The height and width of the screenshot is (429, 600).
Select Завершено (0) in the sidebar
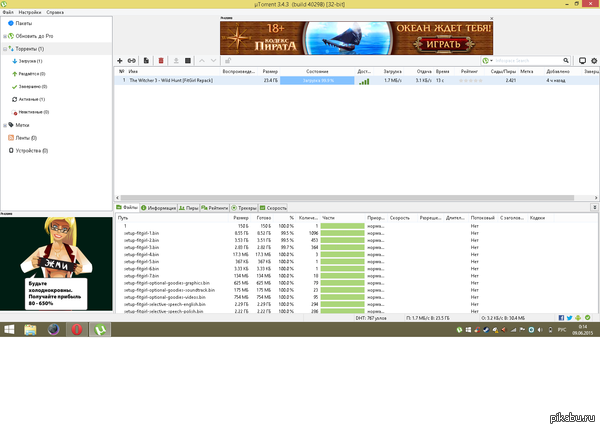tap(33, 86)
